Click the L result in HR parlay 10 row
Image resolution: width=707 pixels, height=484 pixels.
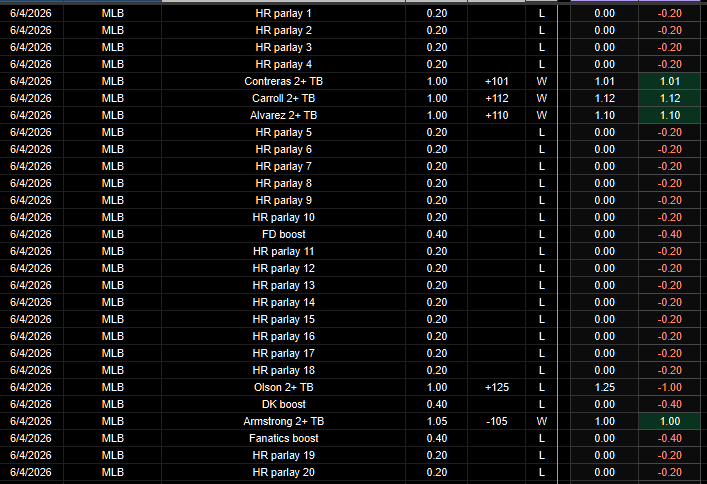542,217
